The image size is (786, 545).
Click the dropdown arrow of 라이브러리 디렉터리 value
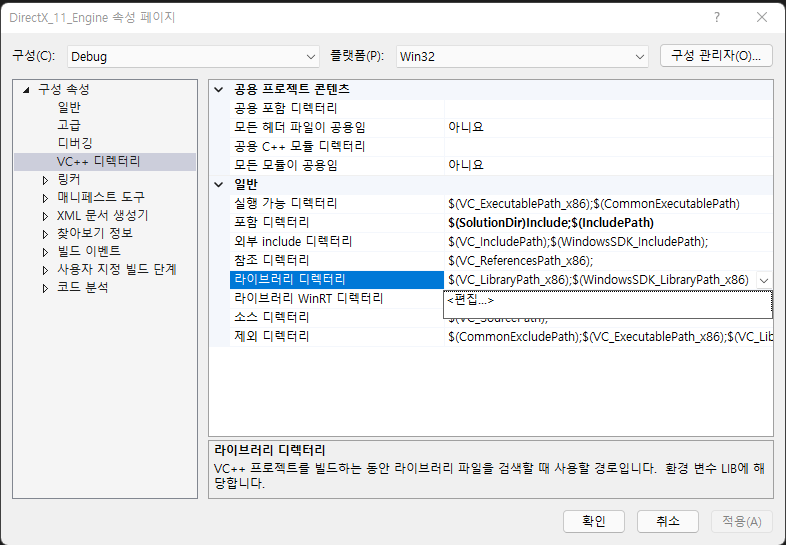coord(764,280)
